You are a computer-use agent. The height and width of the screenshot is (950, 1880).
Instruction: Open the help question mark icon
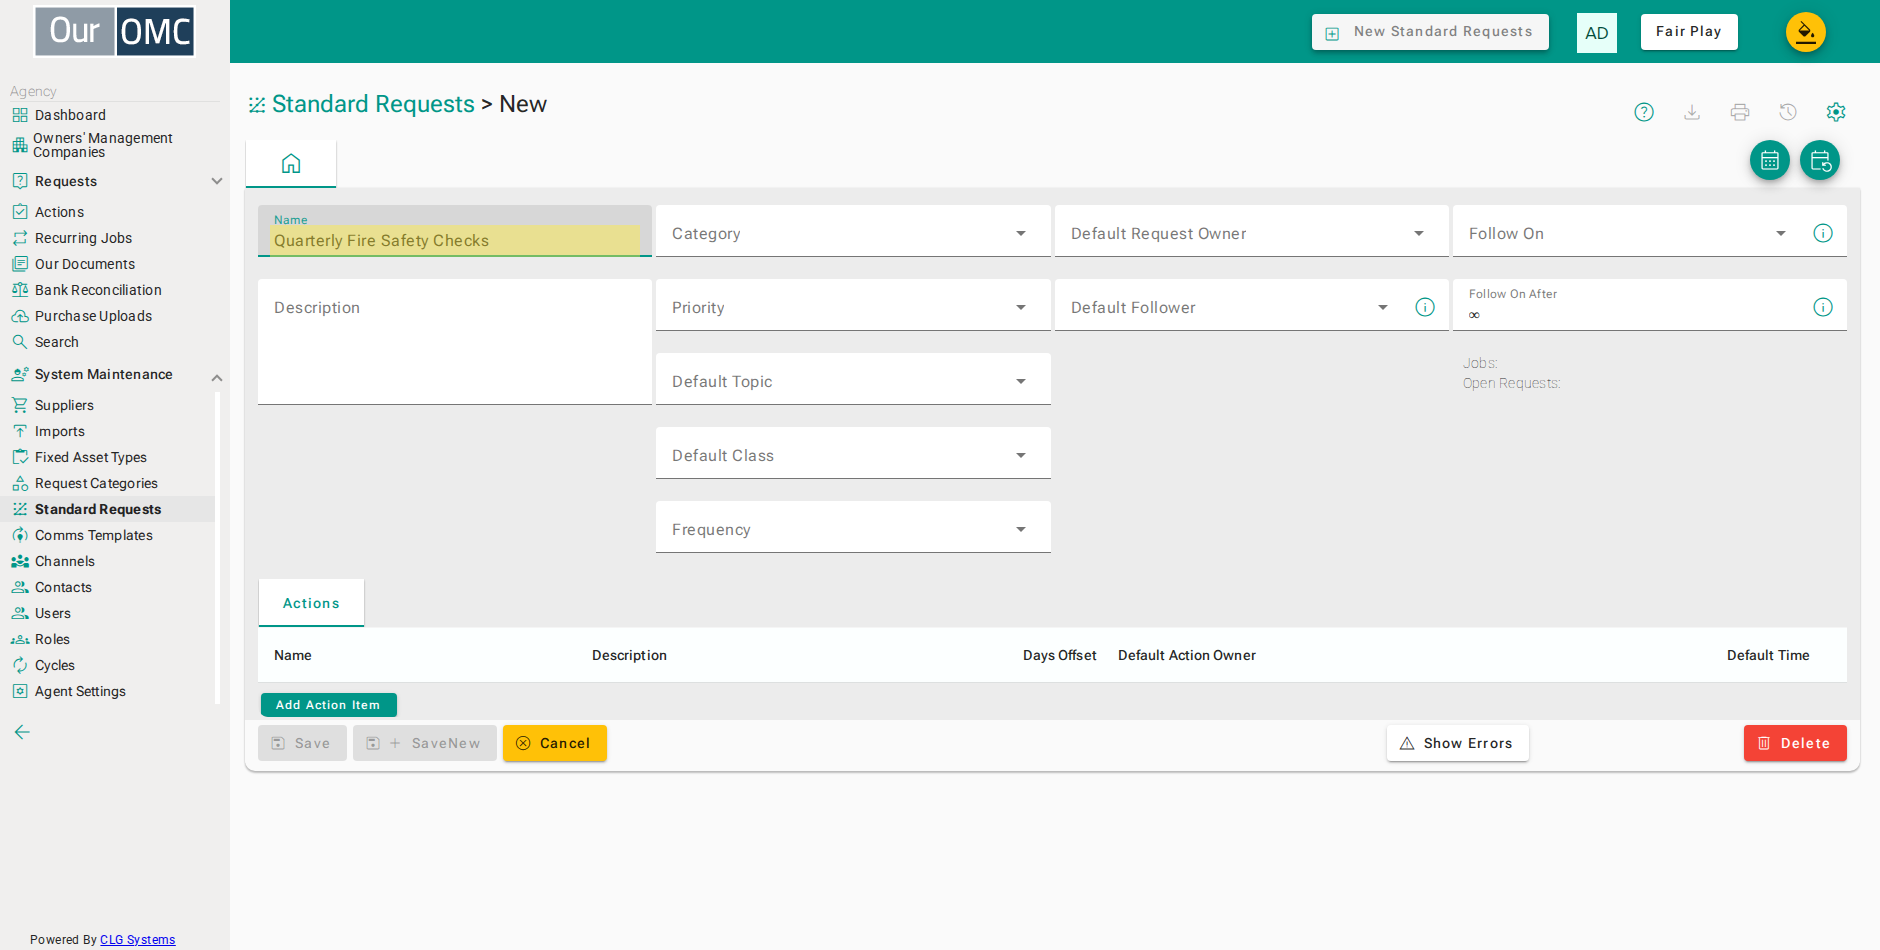coord(1644,112)
